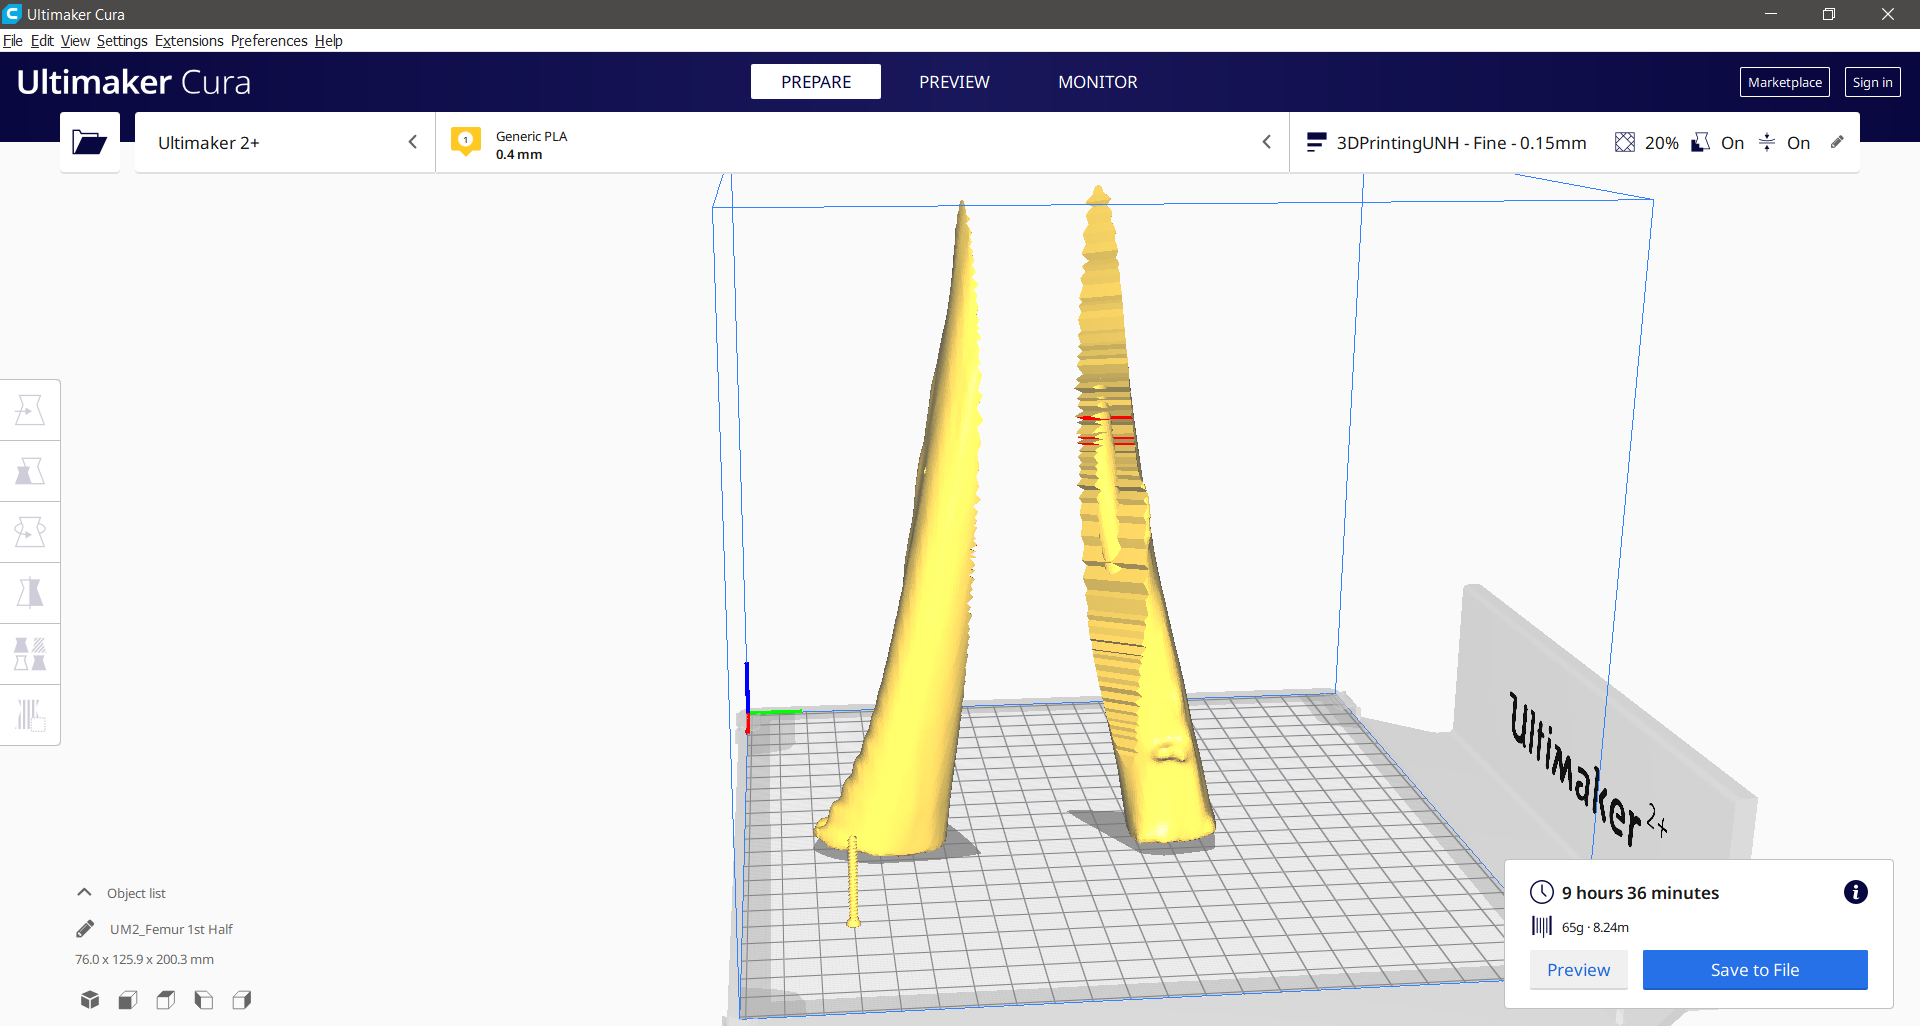Switch to the PREPARE stage

tap(816, 82)
